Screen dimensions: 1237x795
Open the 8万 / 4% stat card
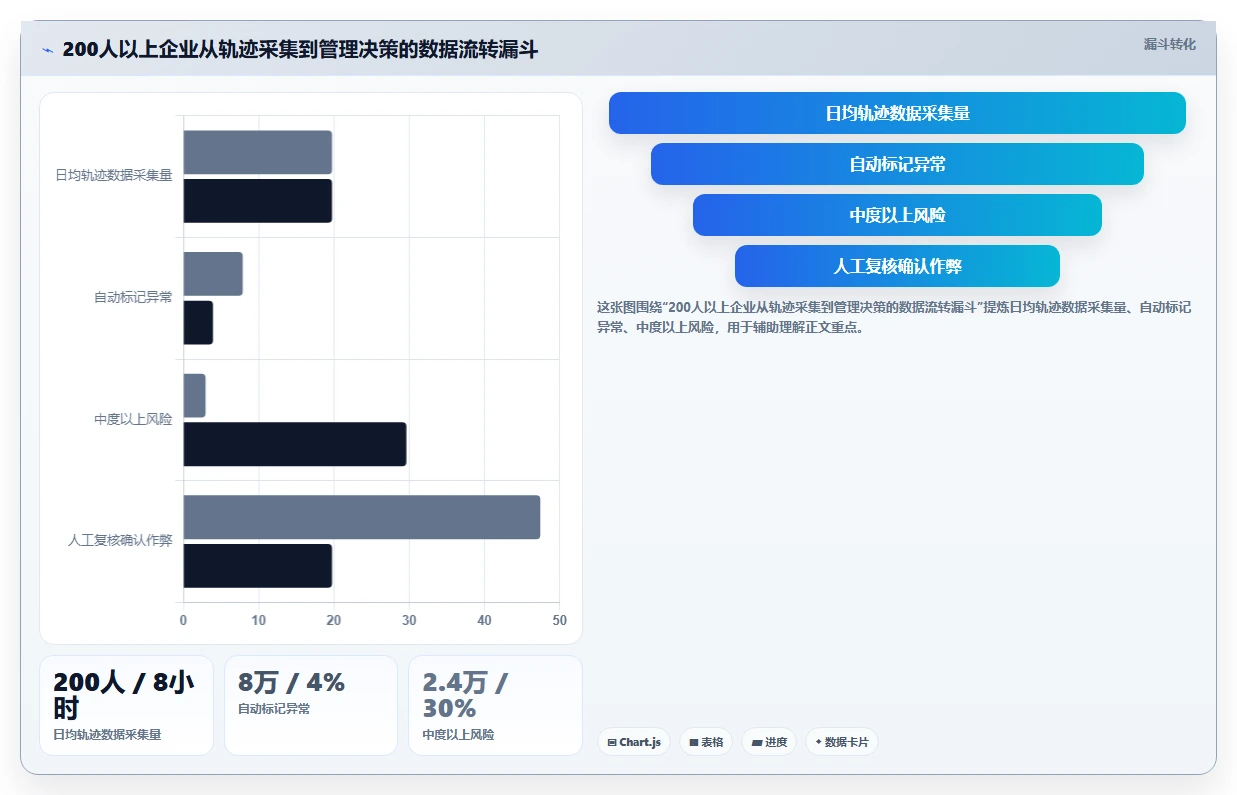311,705
